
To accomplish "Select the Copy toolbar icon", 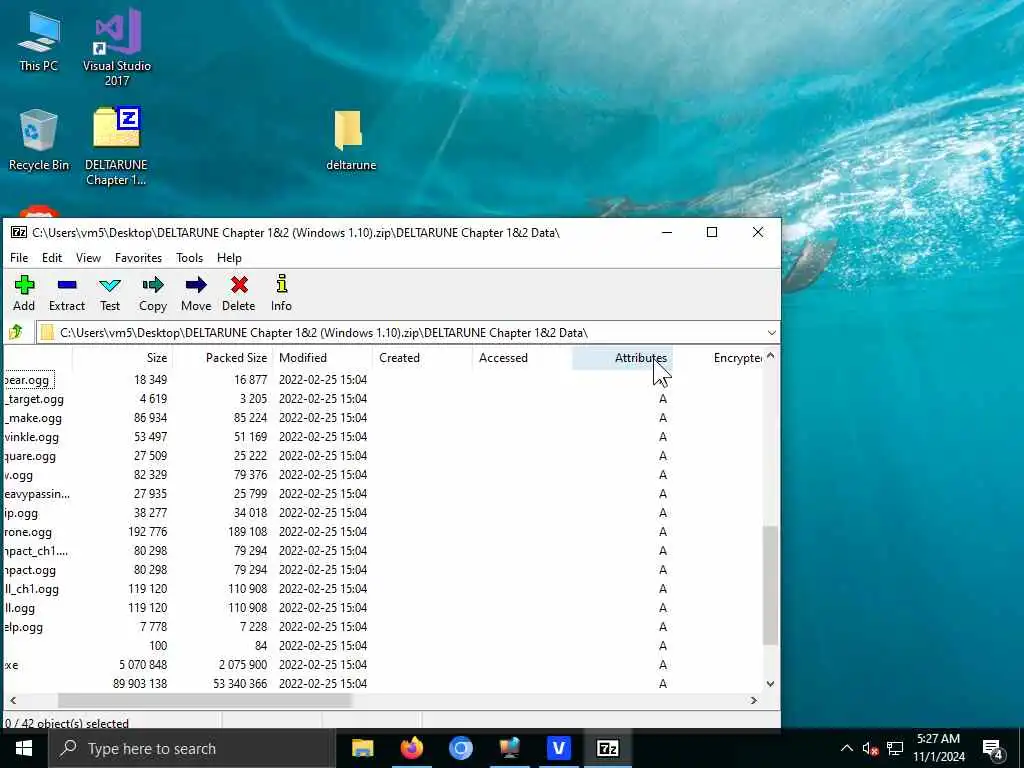I will click(x=153, y=293).
